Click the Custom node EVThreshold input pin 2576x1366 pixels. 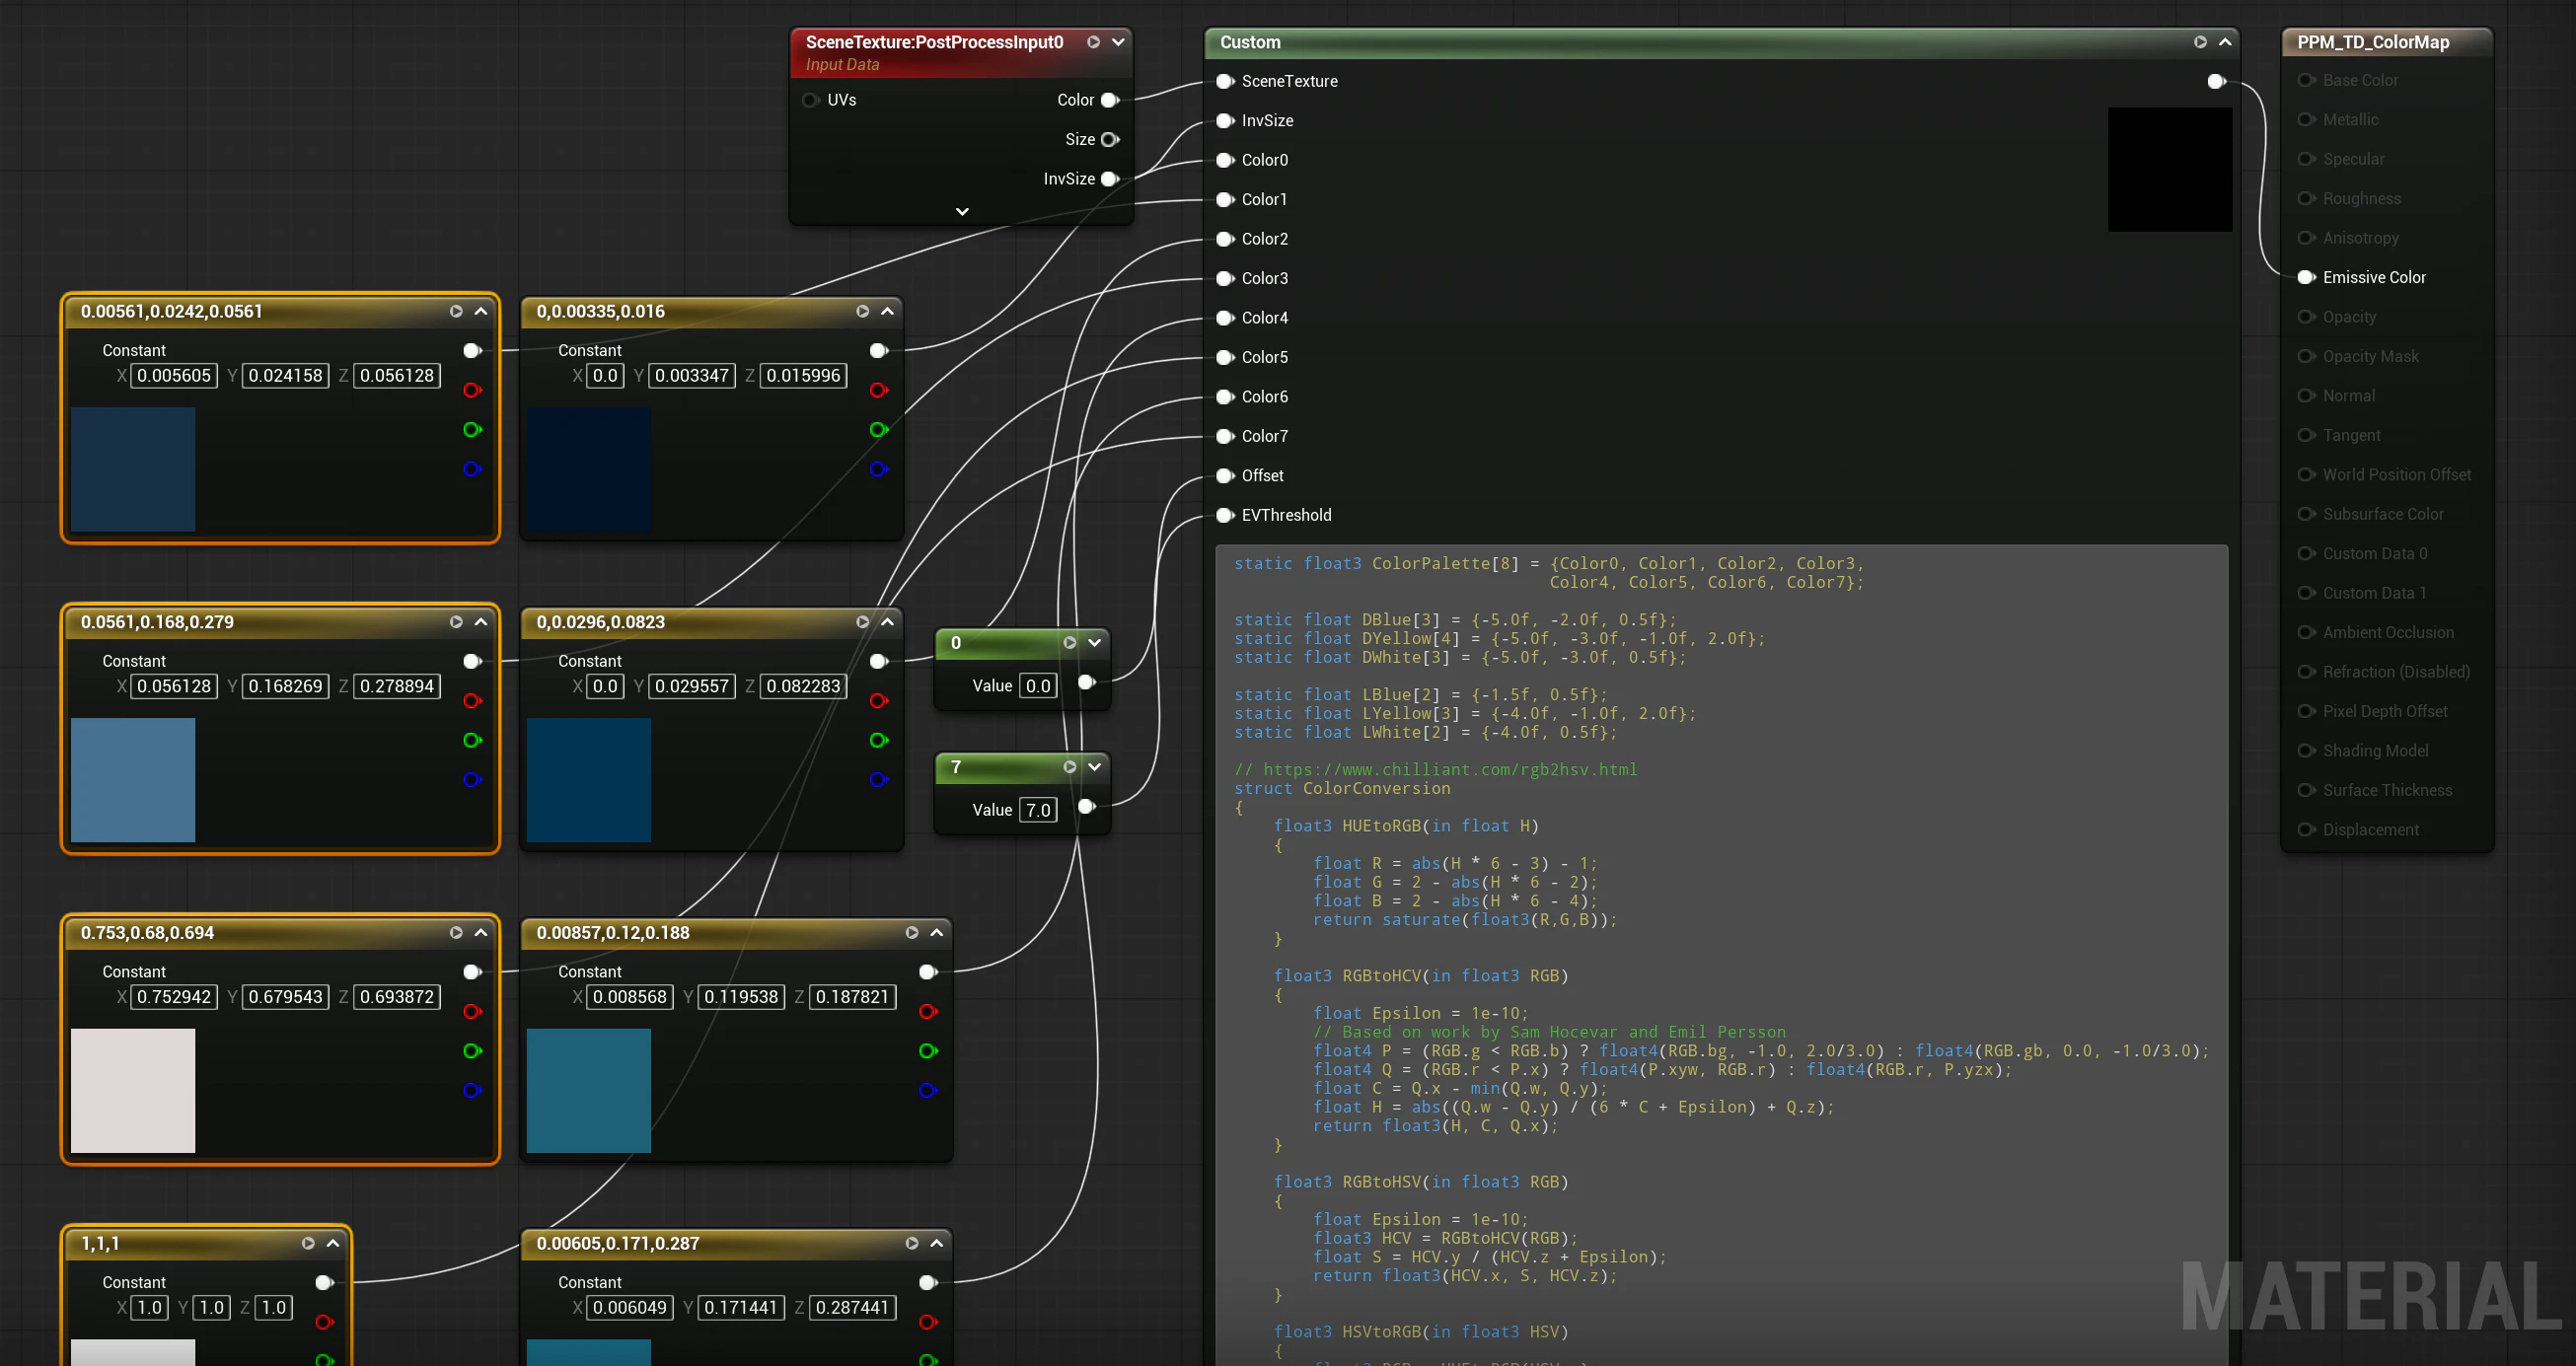point(1224,515)
